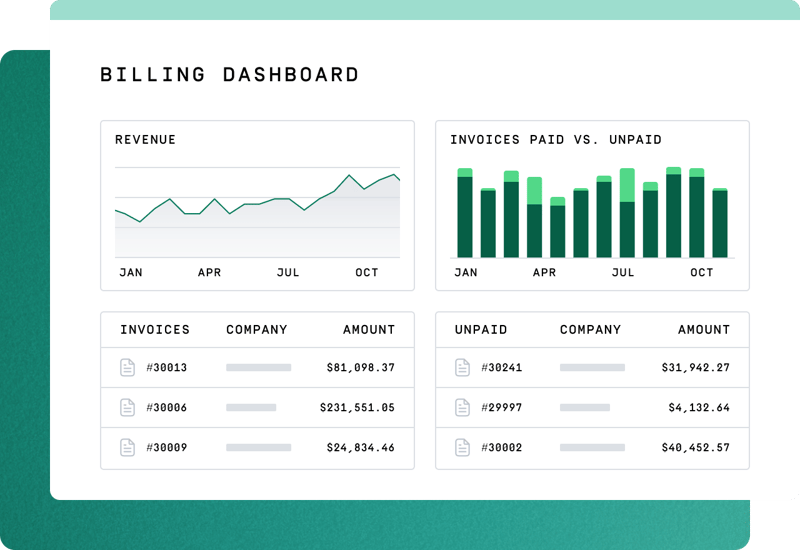Click the company placeholder for invoice #30006
The height and width of the screenshot is (550, 800).
click(x=251, y=407)
